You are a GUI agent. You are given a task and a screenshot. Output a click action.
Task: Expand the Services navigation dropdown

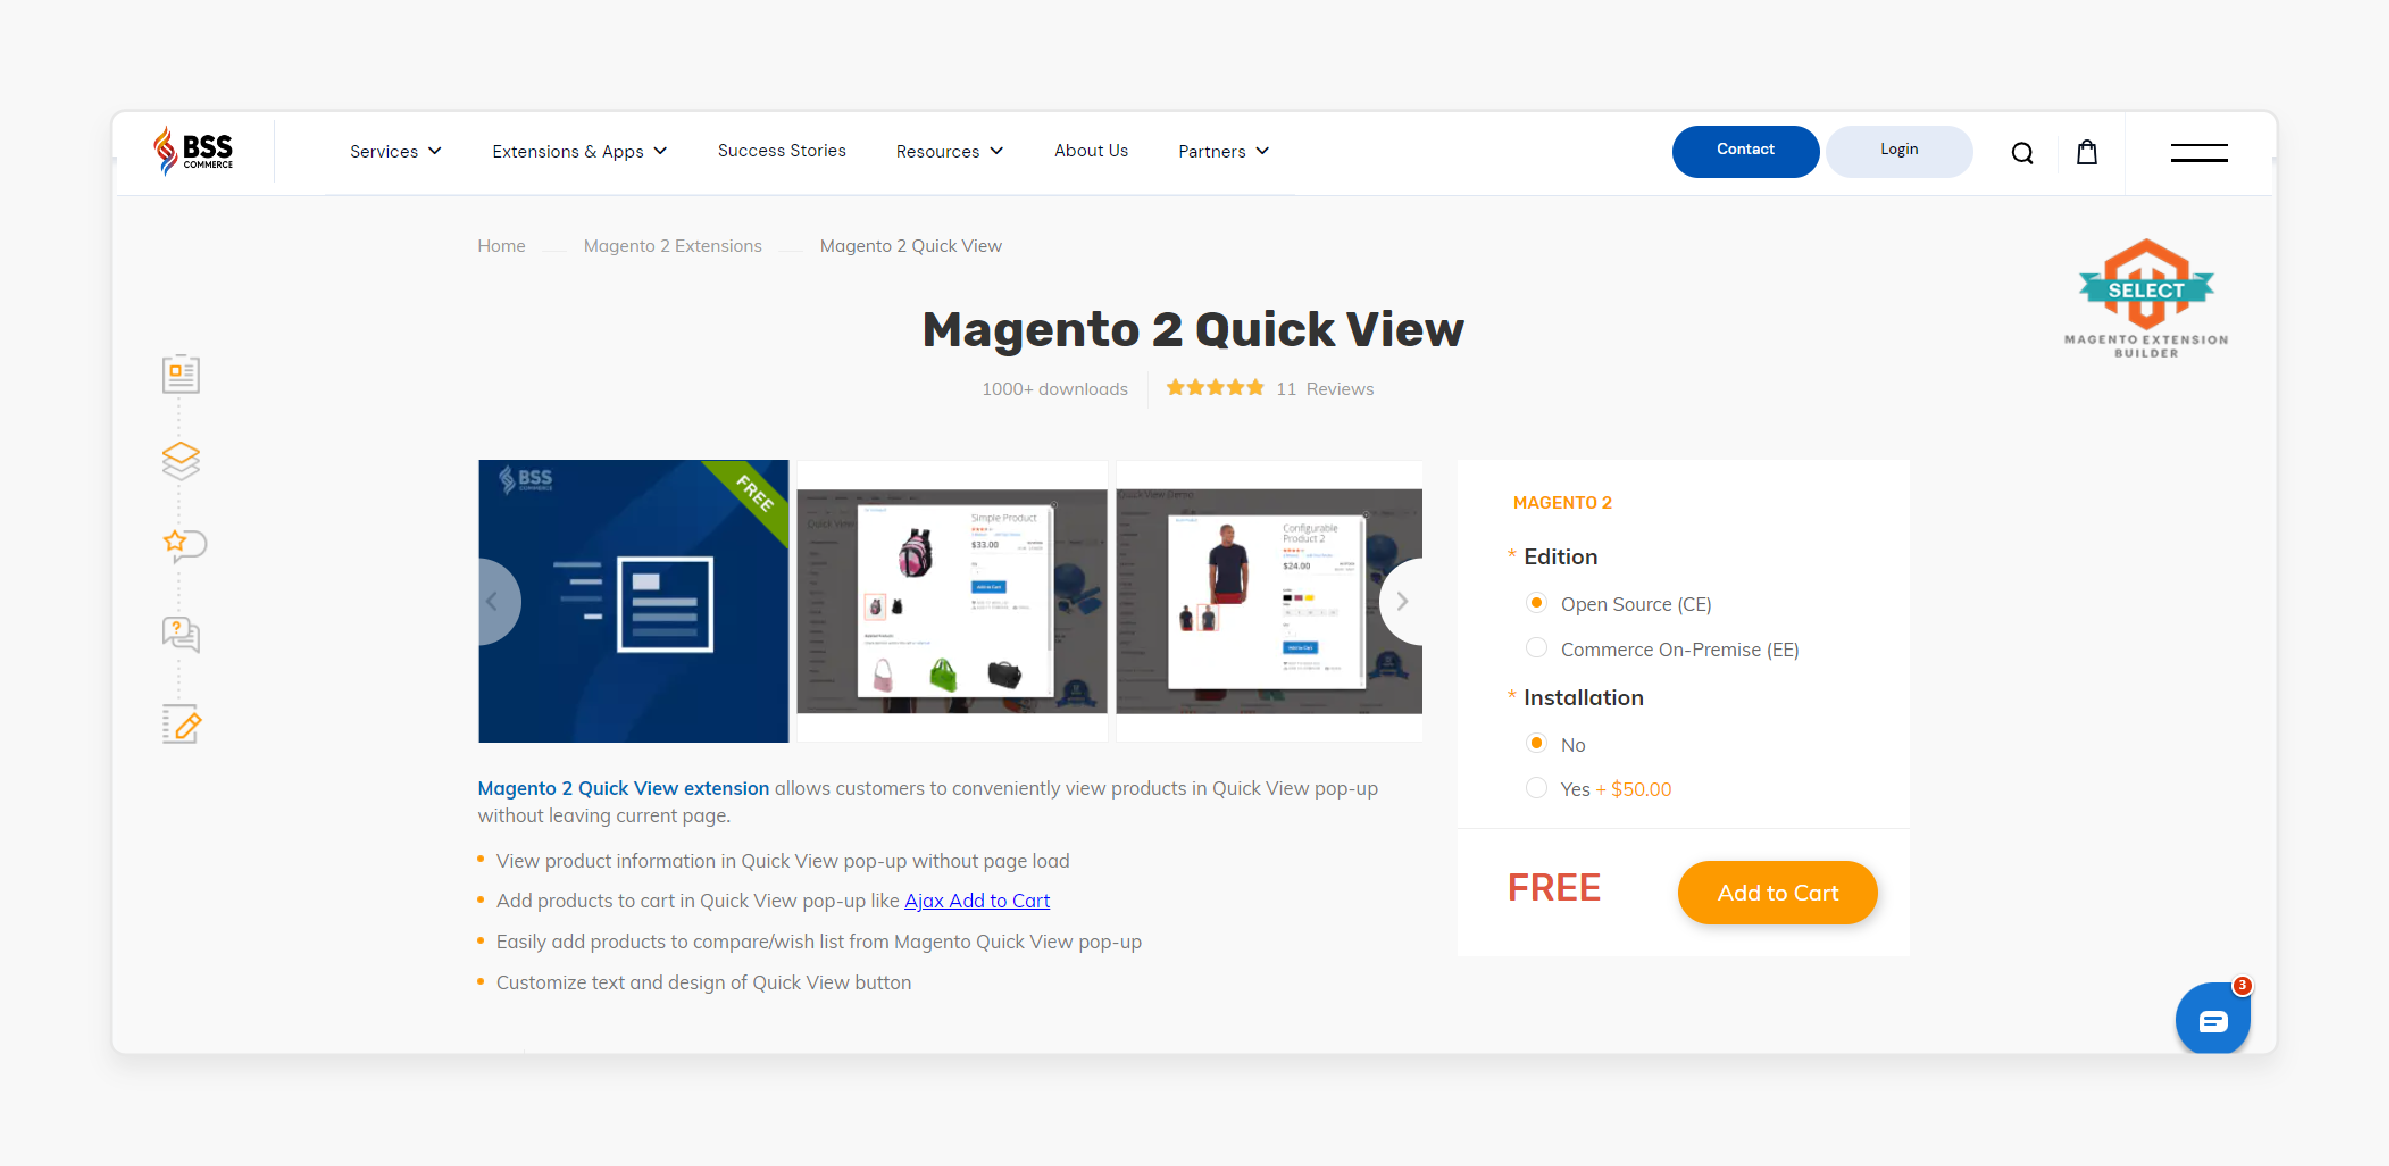click(392, 151)
